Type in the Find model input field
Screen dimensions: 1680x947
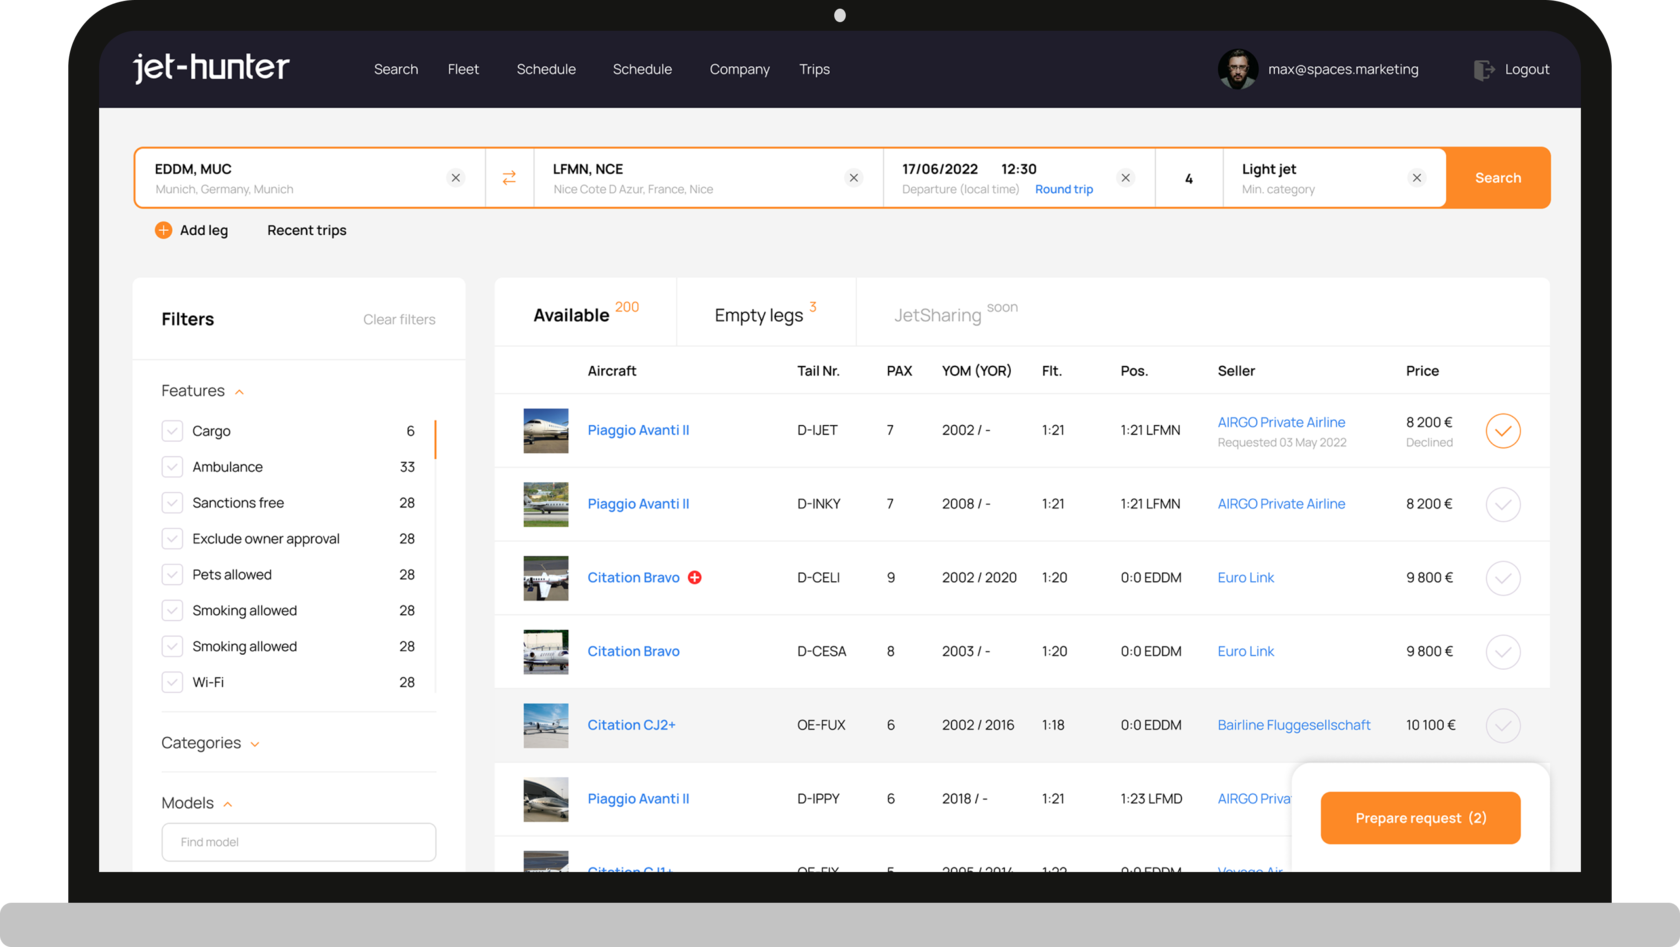coord(299,842)
